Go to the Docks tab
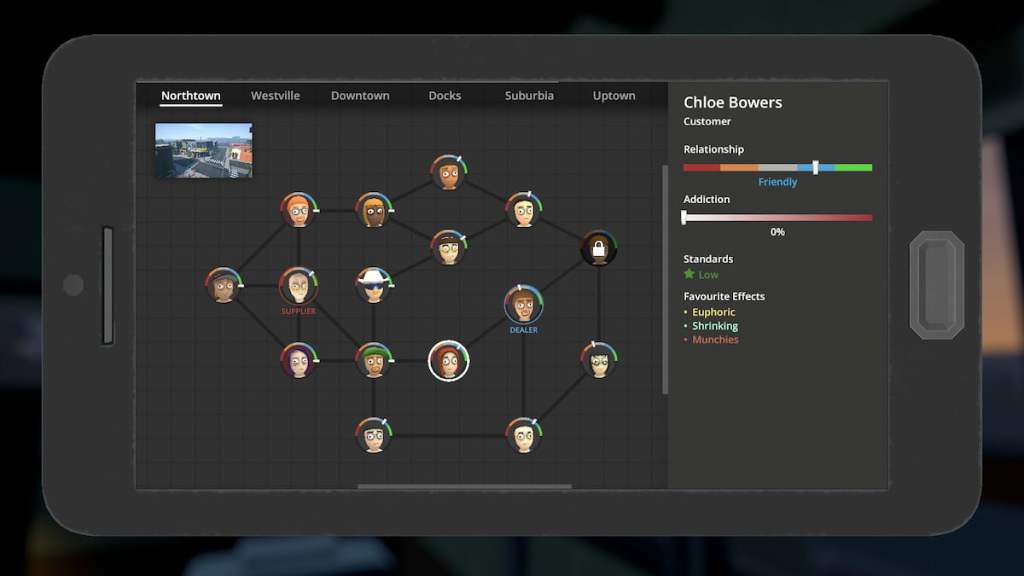The image size is (1024, 576). [444, 96]
